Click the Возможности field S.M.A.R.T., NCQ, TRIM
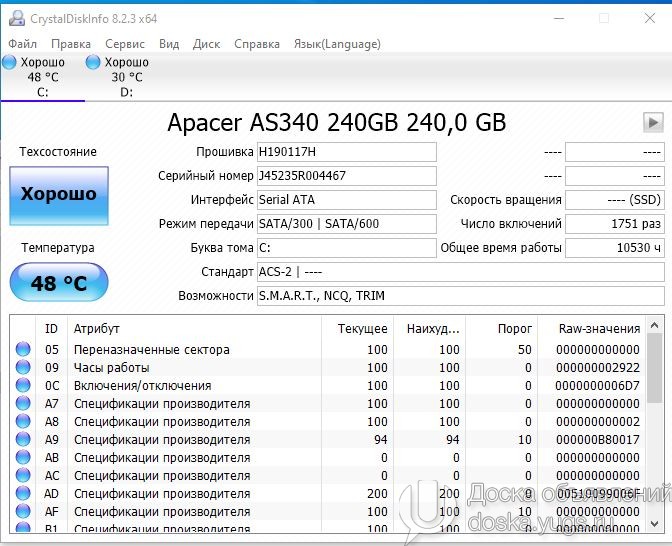This screenshot has height=546, width=672. pyautogui.click(x=461, y=296)
